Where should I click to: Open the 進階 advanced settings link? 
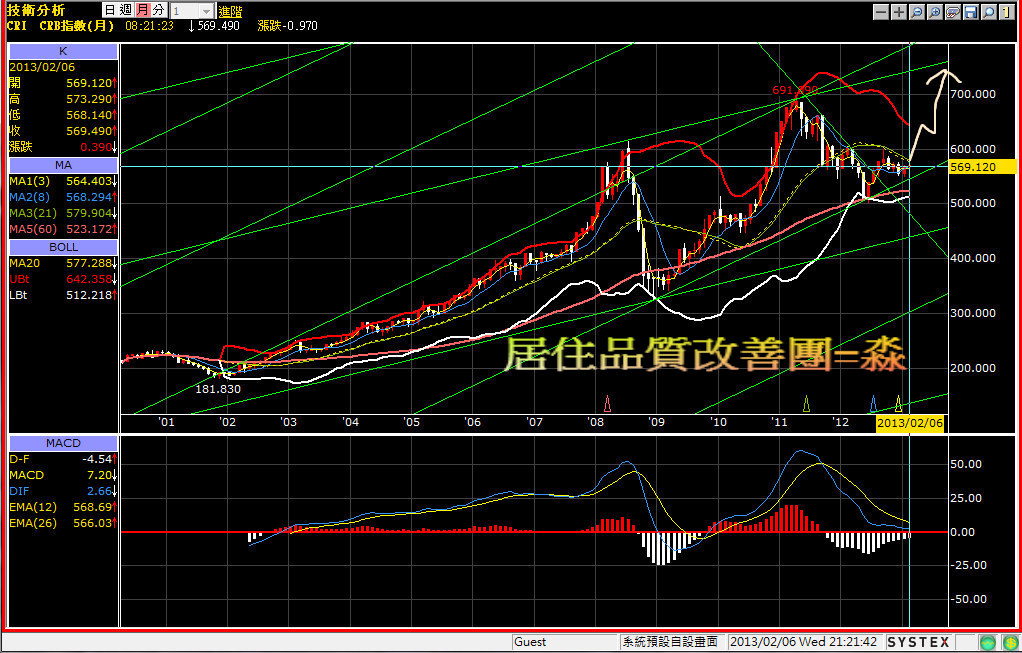[230, 10]
